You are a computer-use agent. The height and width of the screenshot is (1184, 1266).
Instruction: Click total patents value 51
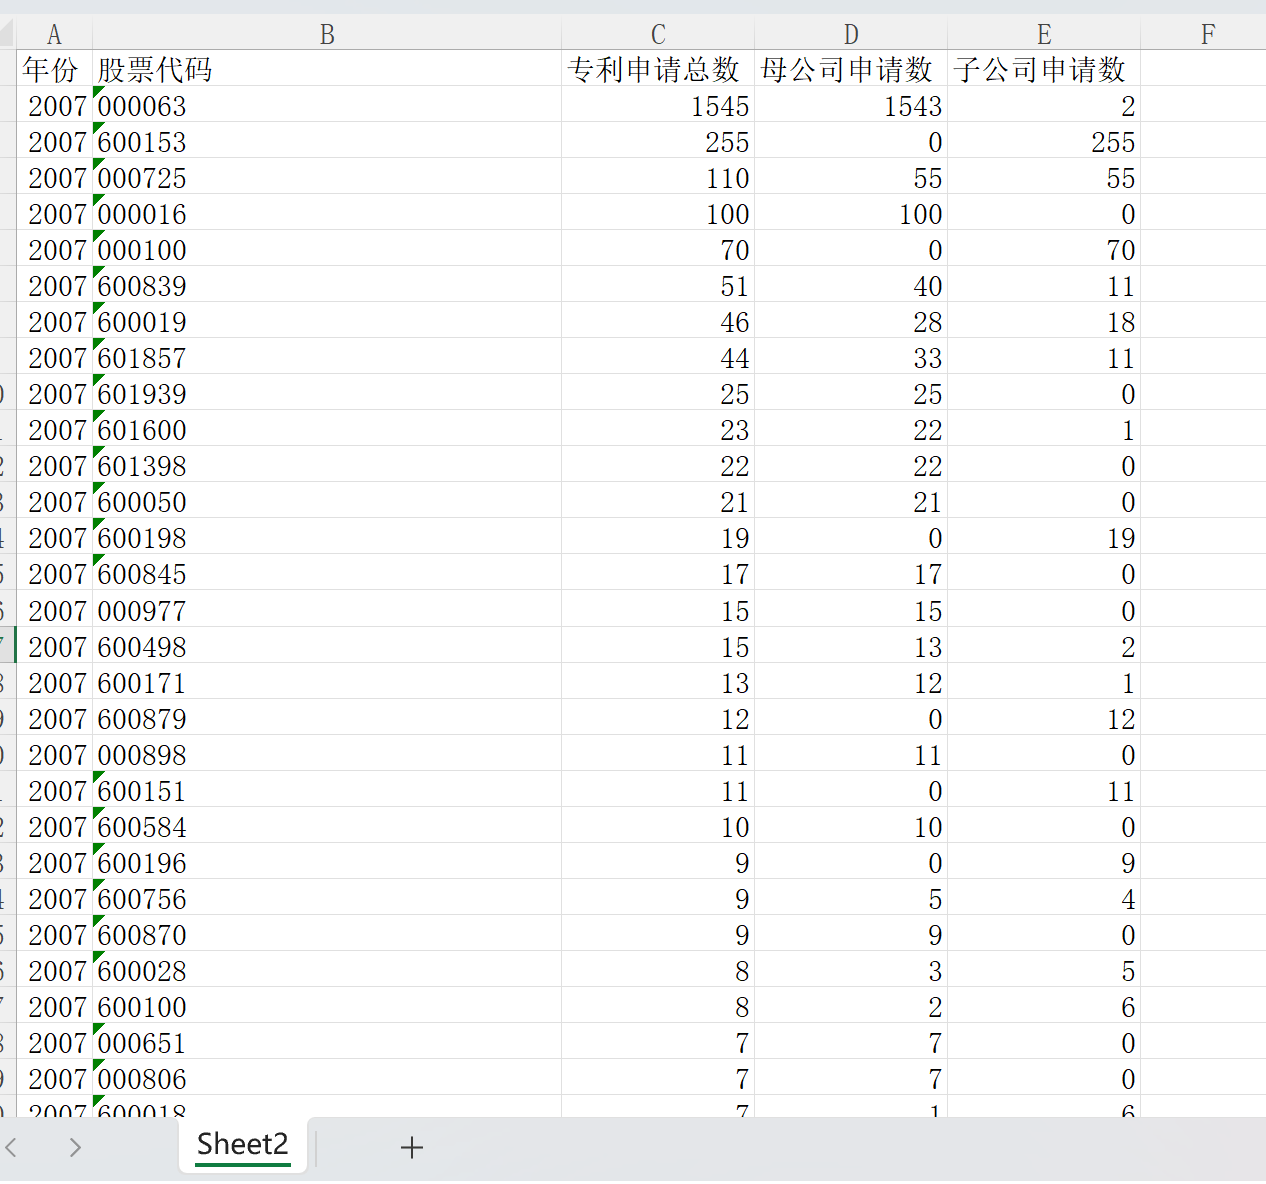pyautogui.click(x=658, y=284)
